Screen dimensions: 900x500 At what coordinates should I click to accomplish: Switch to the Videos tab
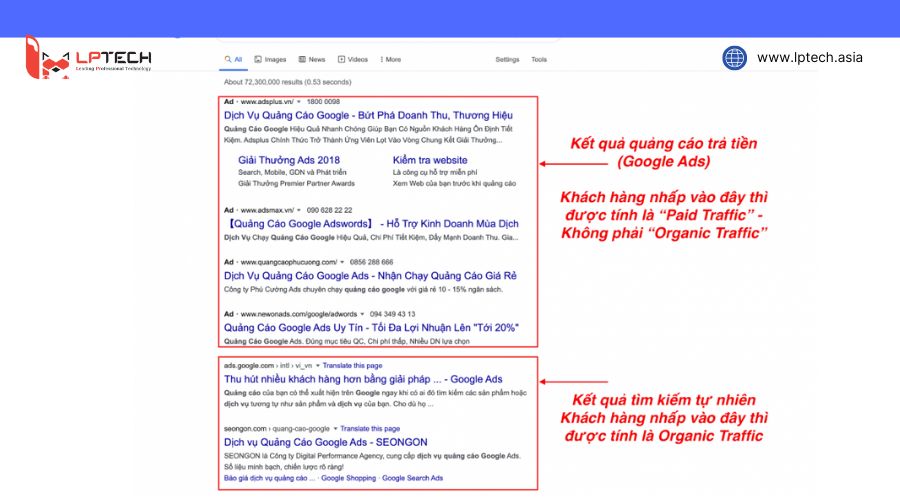tap(353, 59)
